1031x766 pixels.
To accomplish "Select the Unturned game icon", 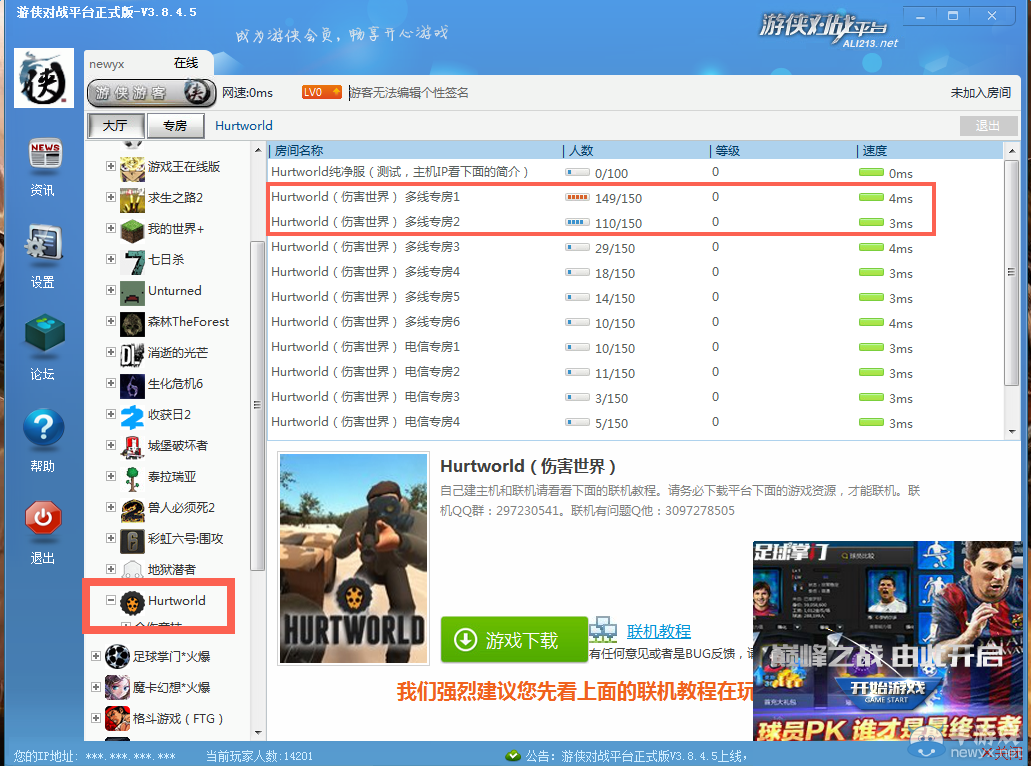I will tap(132, 292).
